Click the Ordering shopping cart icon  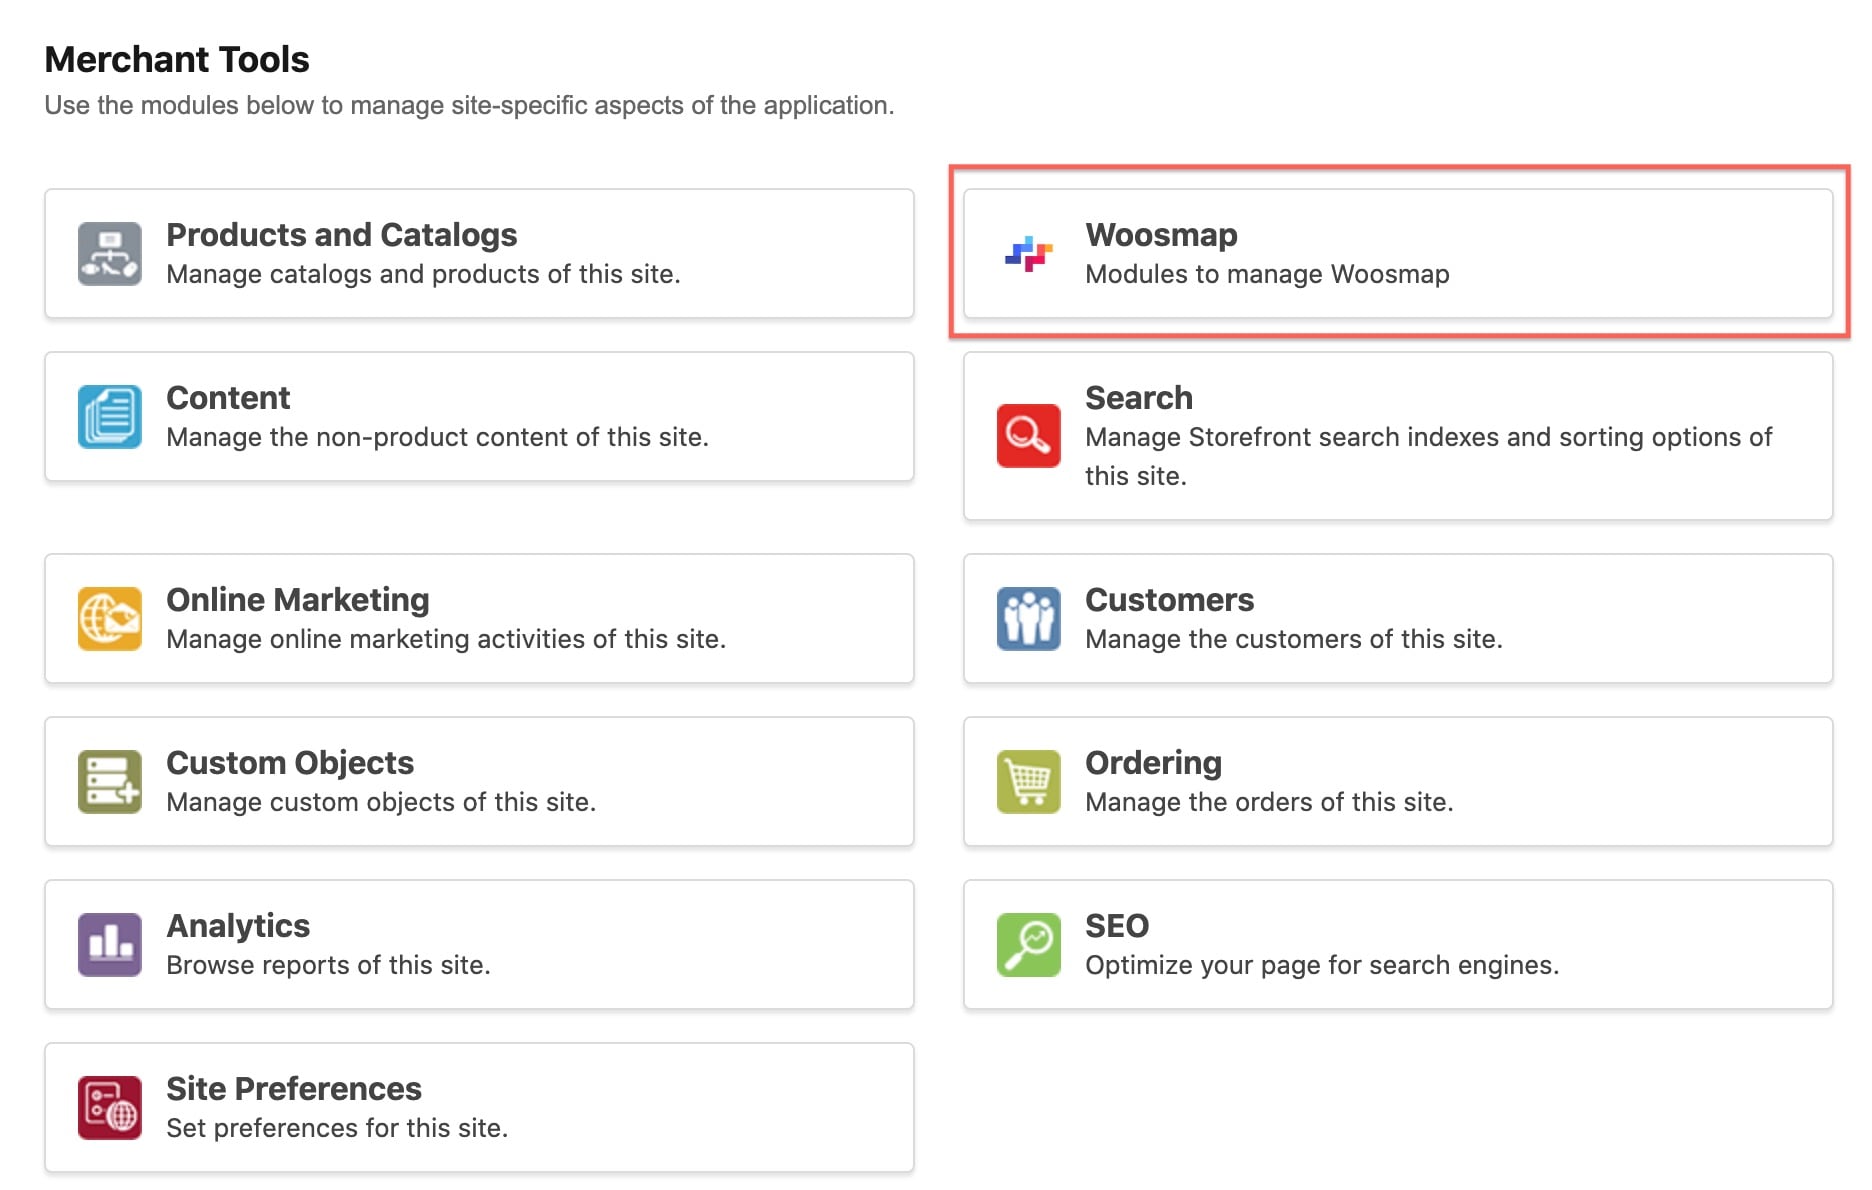pyautogui.click(x=1029, y=781)
